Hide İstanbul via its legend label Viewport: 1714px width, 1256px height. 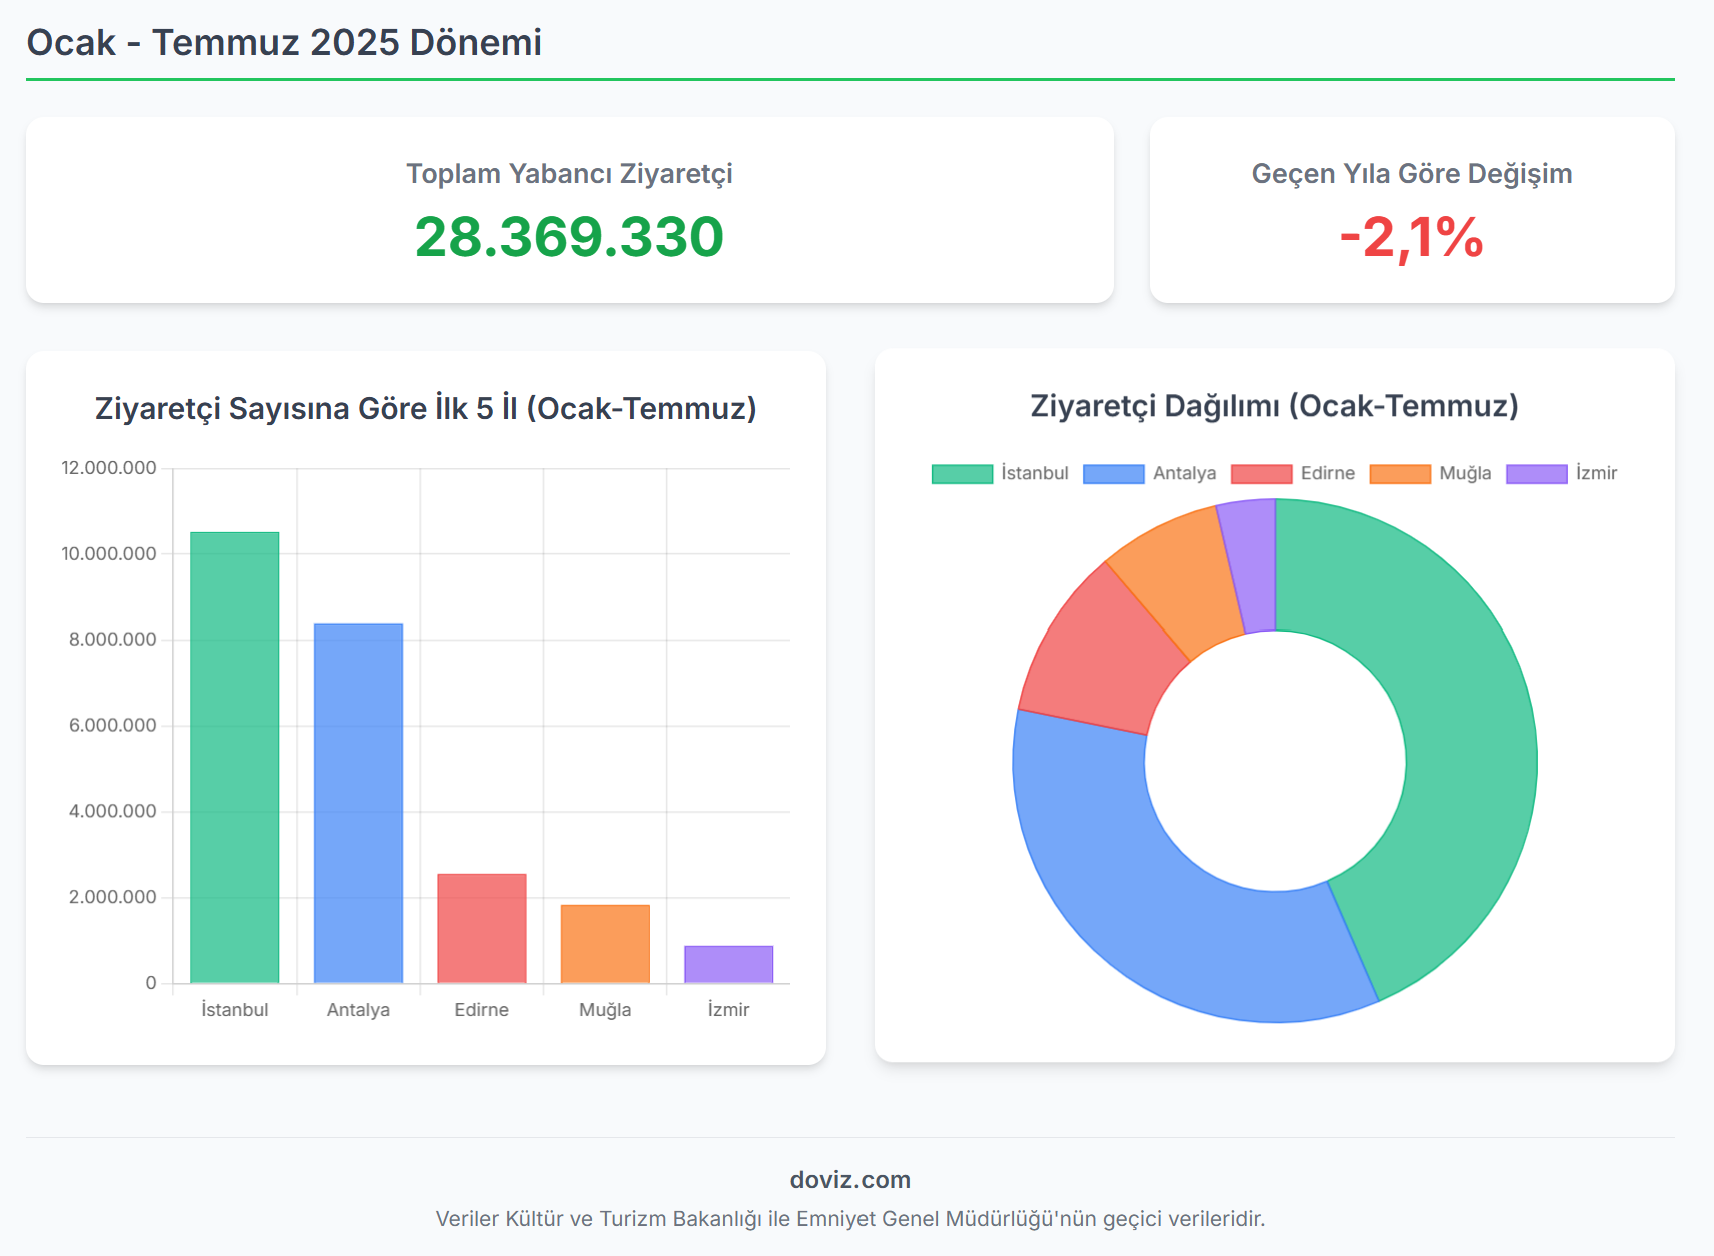pyautogui.click(x=1035, y=474)
